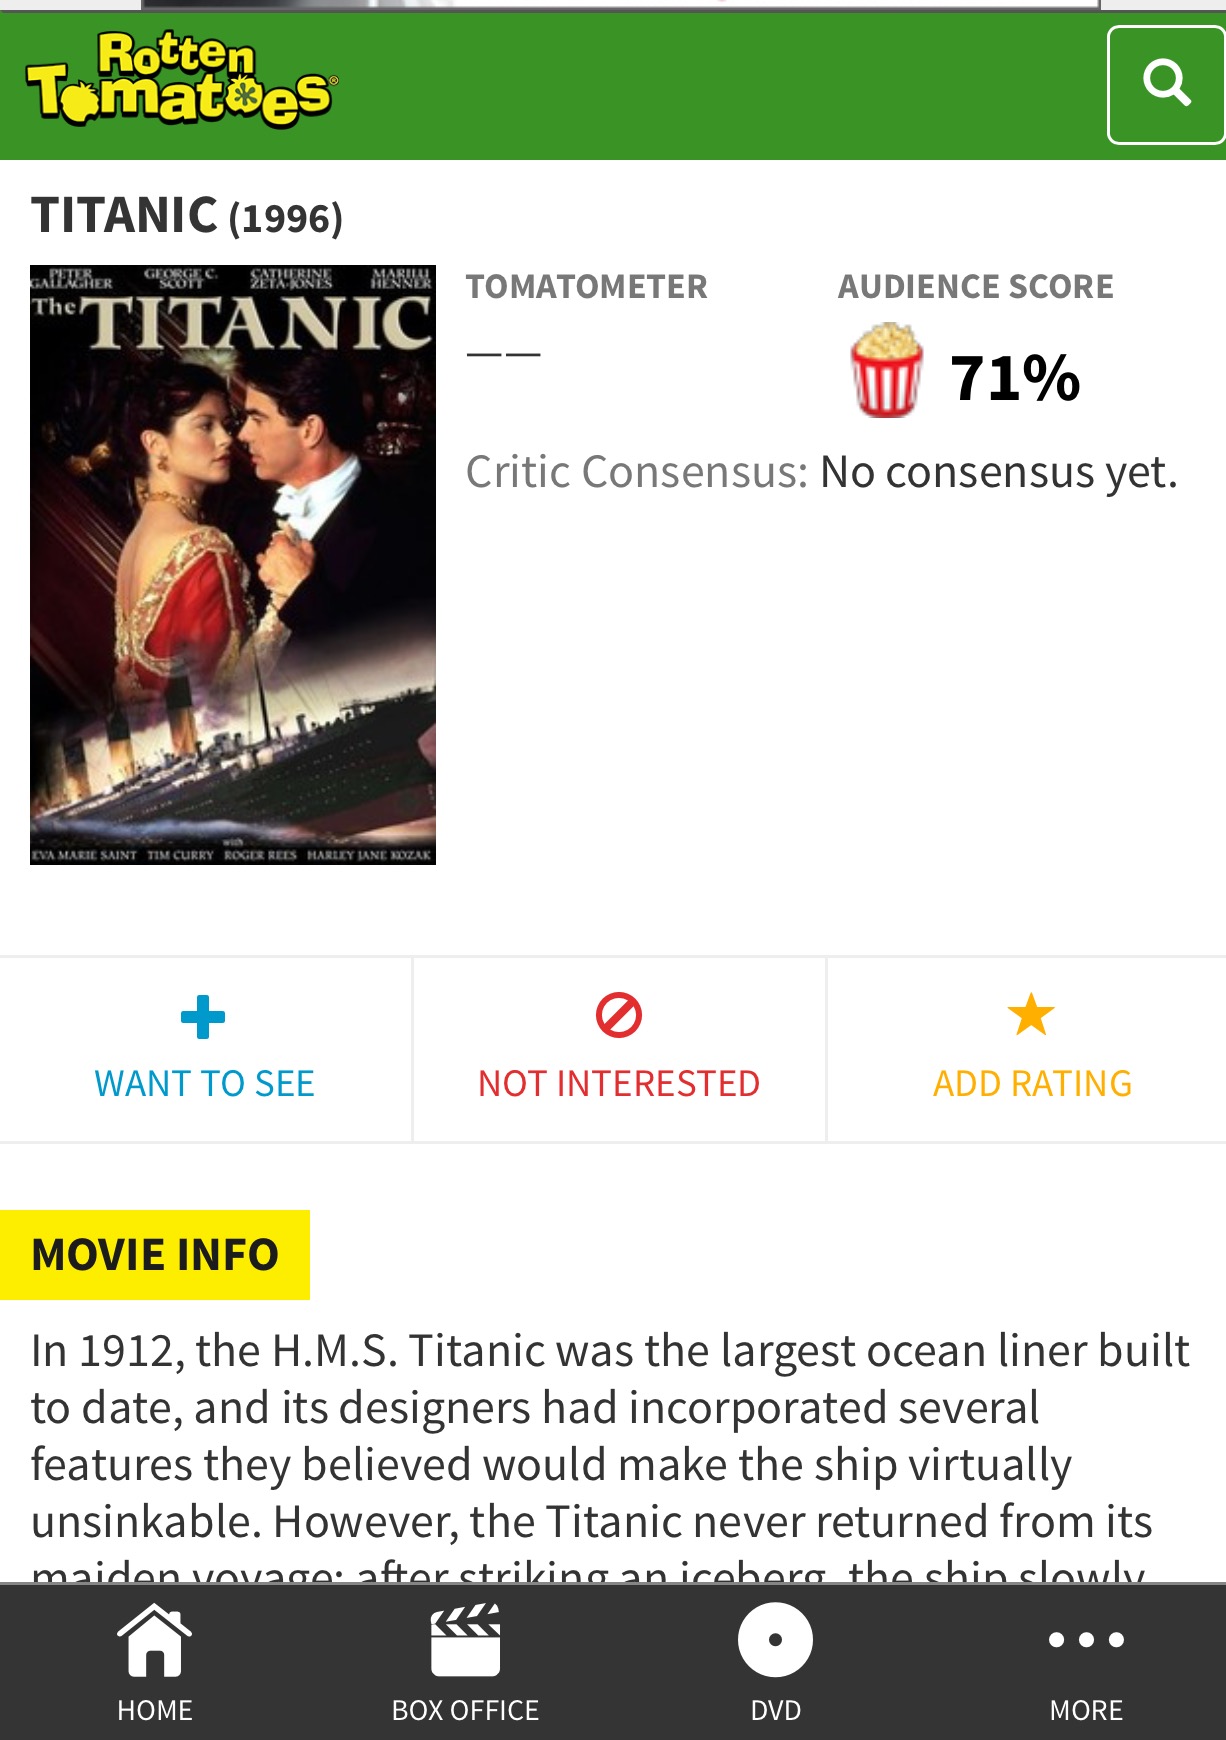Toggle Want To See for Titanic
1226x1740 pixels.
[x=205, y=1084]
